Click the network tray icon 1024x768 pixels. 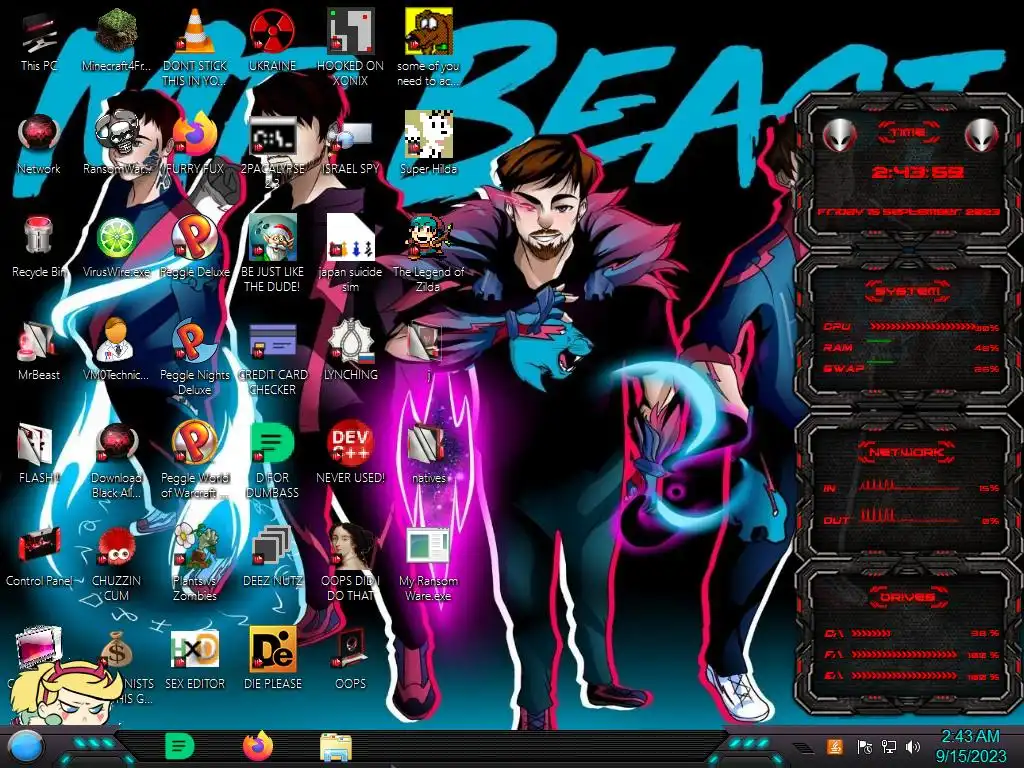click(889, 746)
